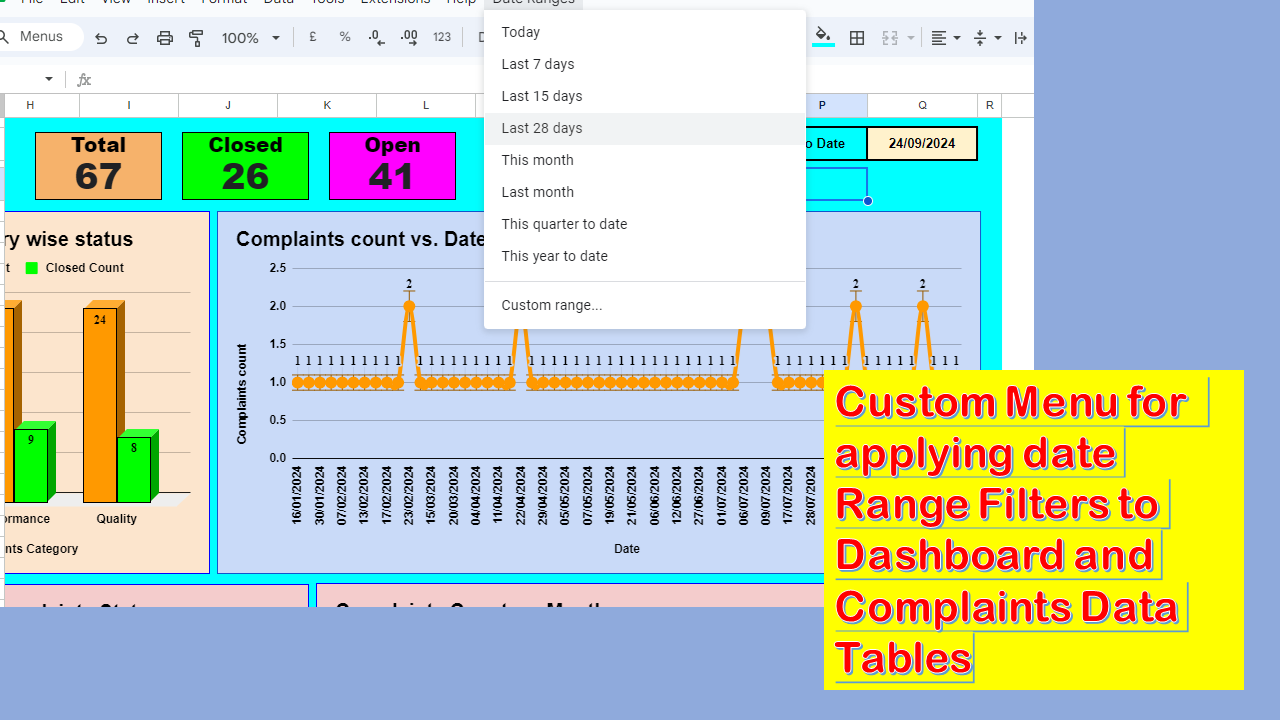This screenshot has width=1280, height=720.
Task: Select column Q header
Action: (922, 105)
